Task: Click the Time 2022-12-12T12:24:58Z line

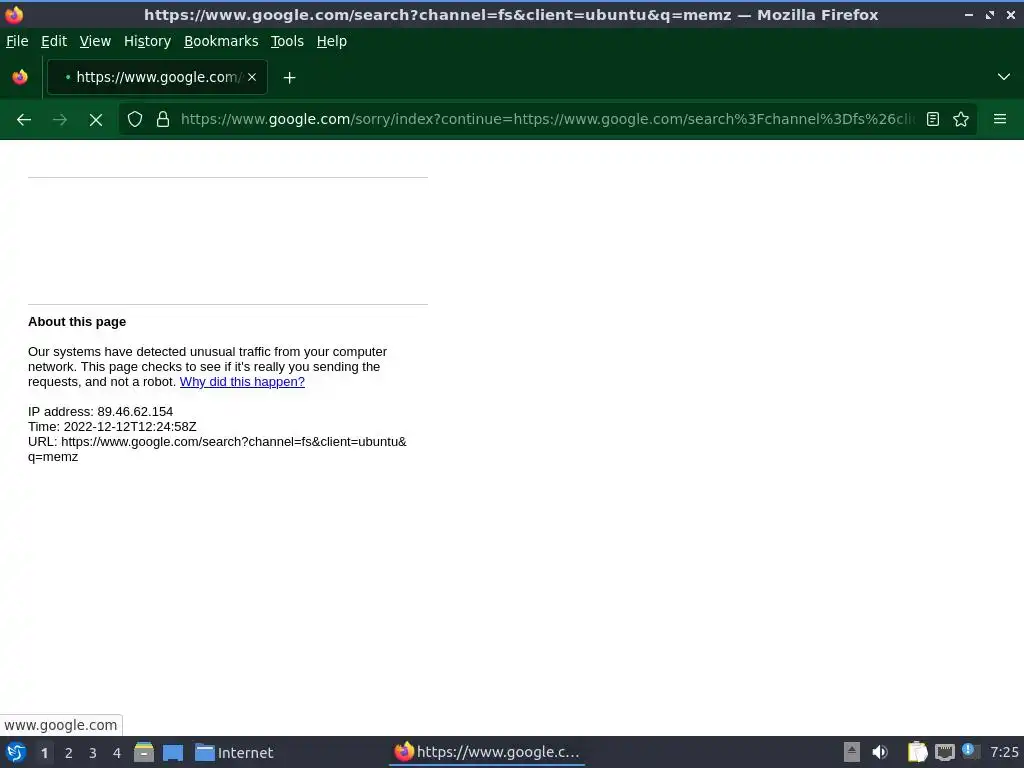Action: click(x=112, y=426)
